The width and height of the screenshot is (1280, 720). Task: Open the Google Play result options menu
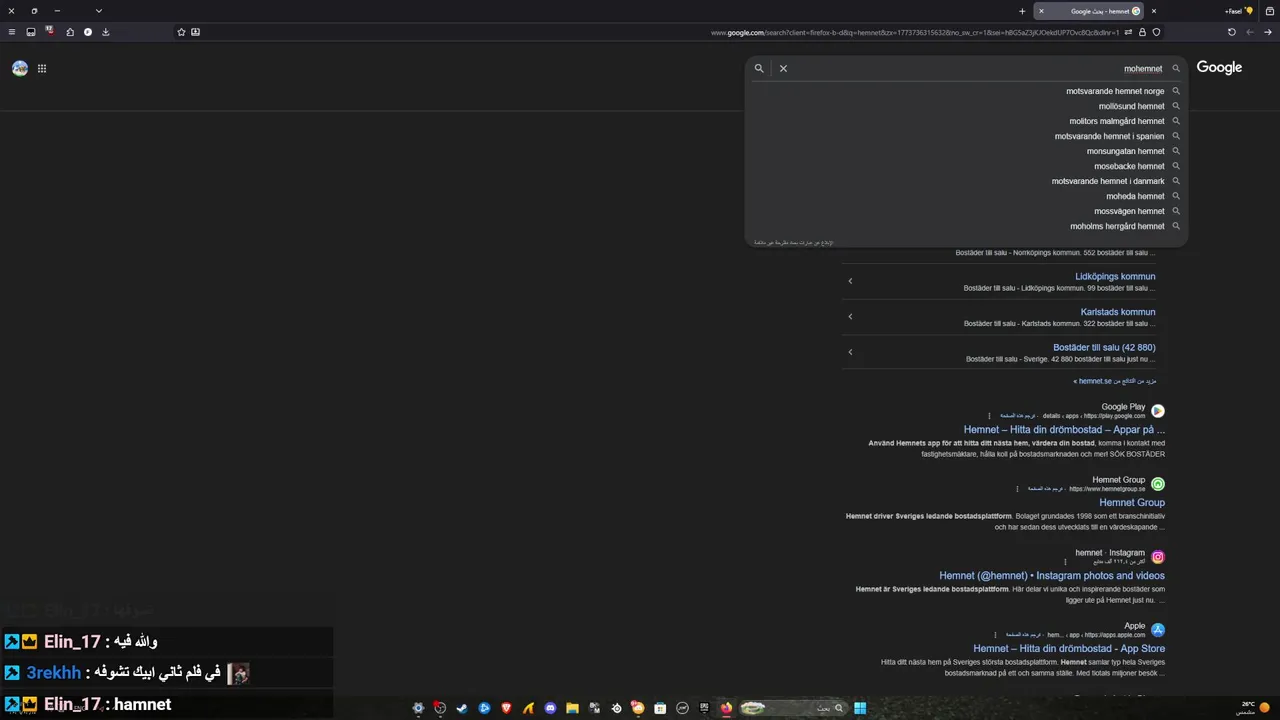(990, 416)
